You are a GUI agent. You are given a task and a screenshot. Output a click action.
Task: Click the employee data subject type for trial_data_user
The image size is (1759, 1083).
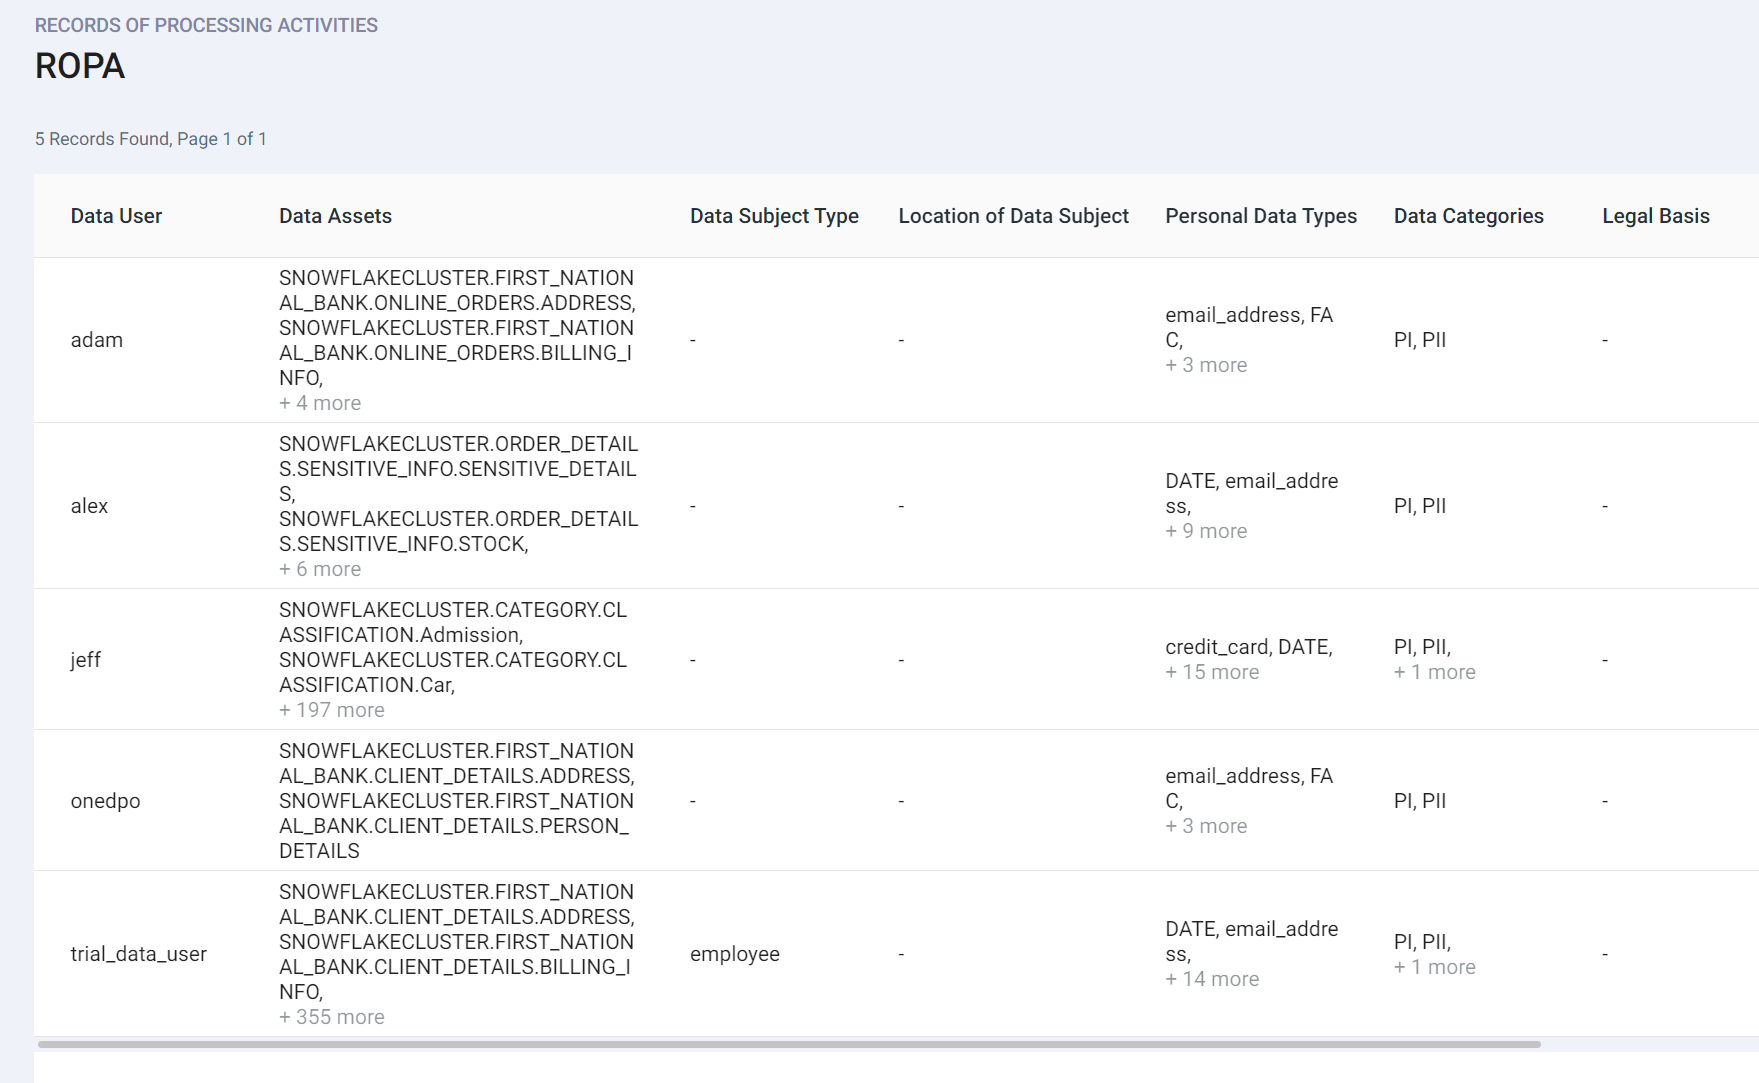coord(734,953)
